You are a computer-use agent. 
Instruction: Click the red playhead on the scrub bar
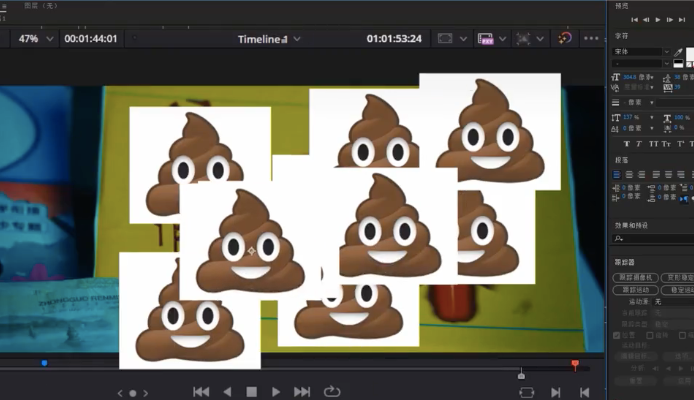tap(575, 365)
